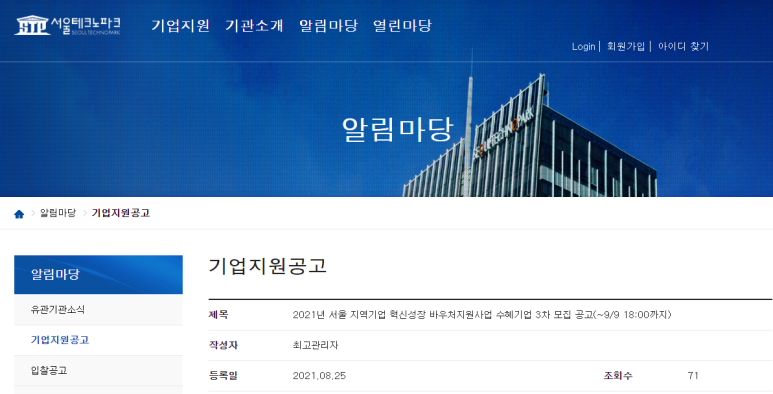Viewport: 773px width, 394px height.
Task: Click the 제목 field label
Action: point(218,315)
